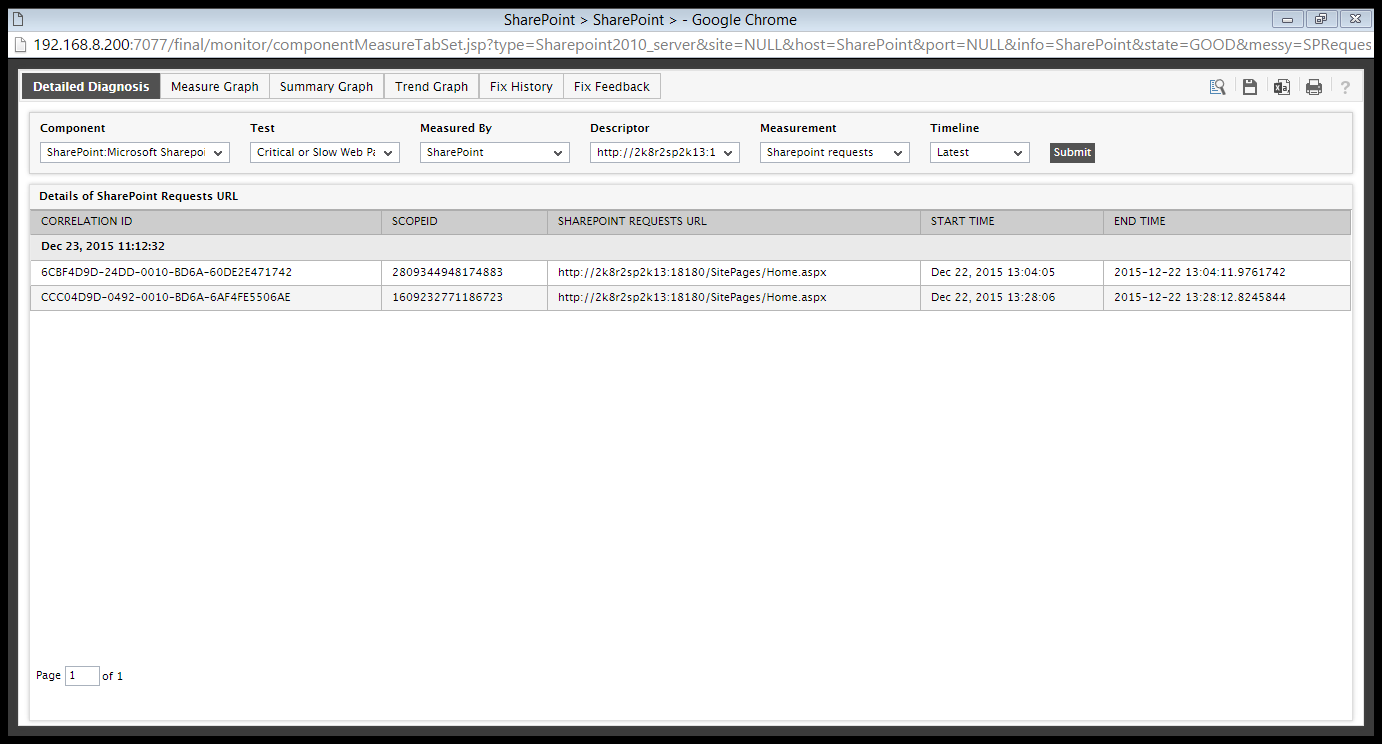Switch to the Summary Graph tab
This screenshot has height=744, width=1382.
pos(327,87)
